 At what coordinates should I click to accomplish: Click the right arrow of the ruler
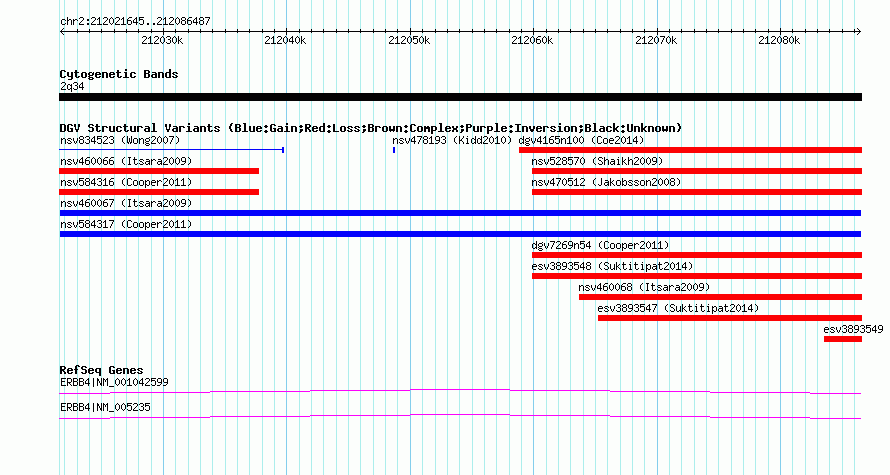pos(858,32)
